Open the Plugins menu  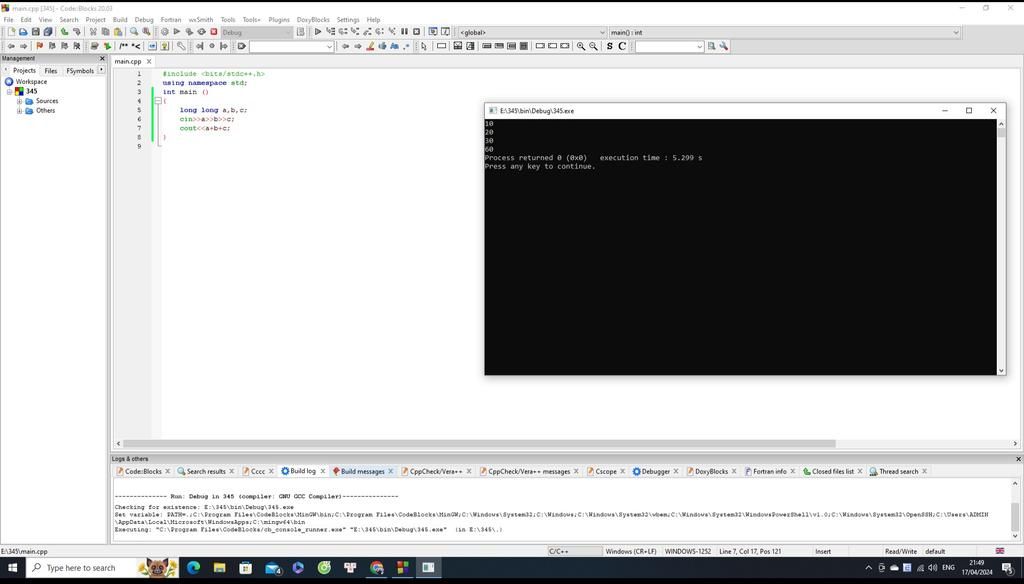point(279,20)
